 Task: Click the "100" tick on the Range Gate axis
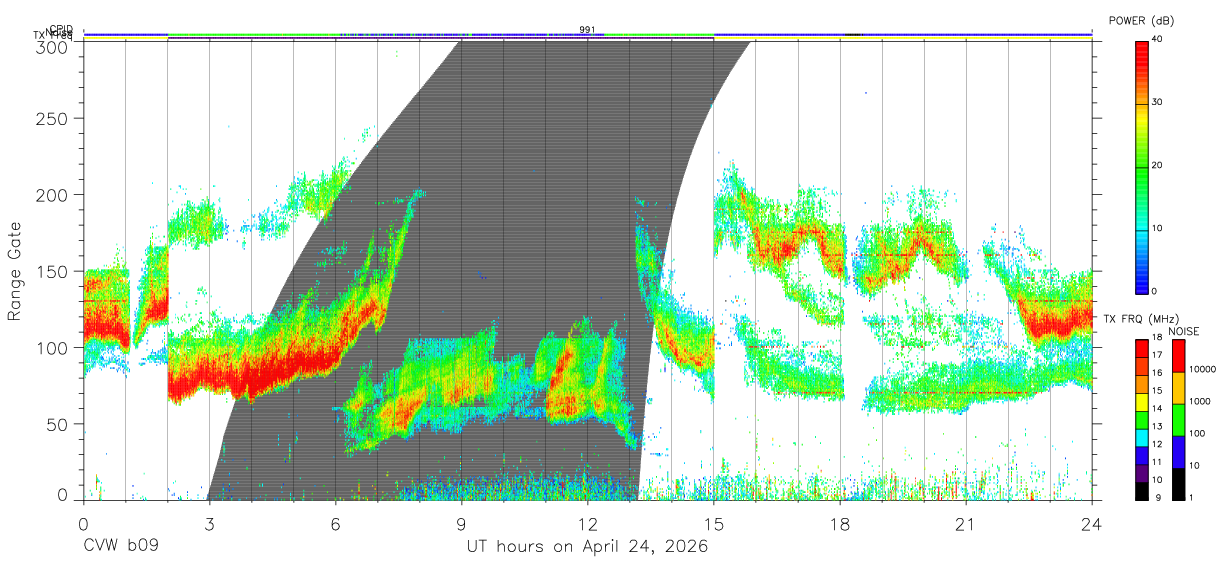[x=53, y=347]
